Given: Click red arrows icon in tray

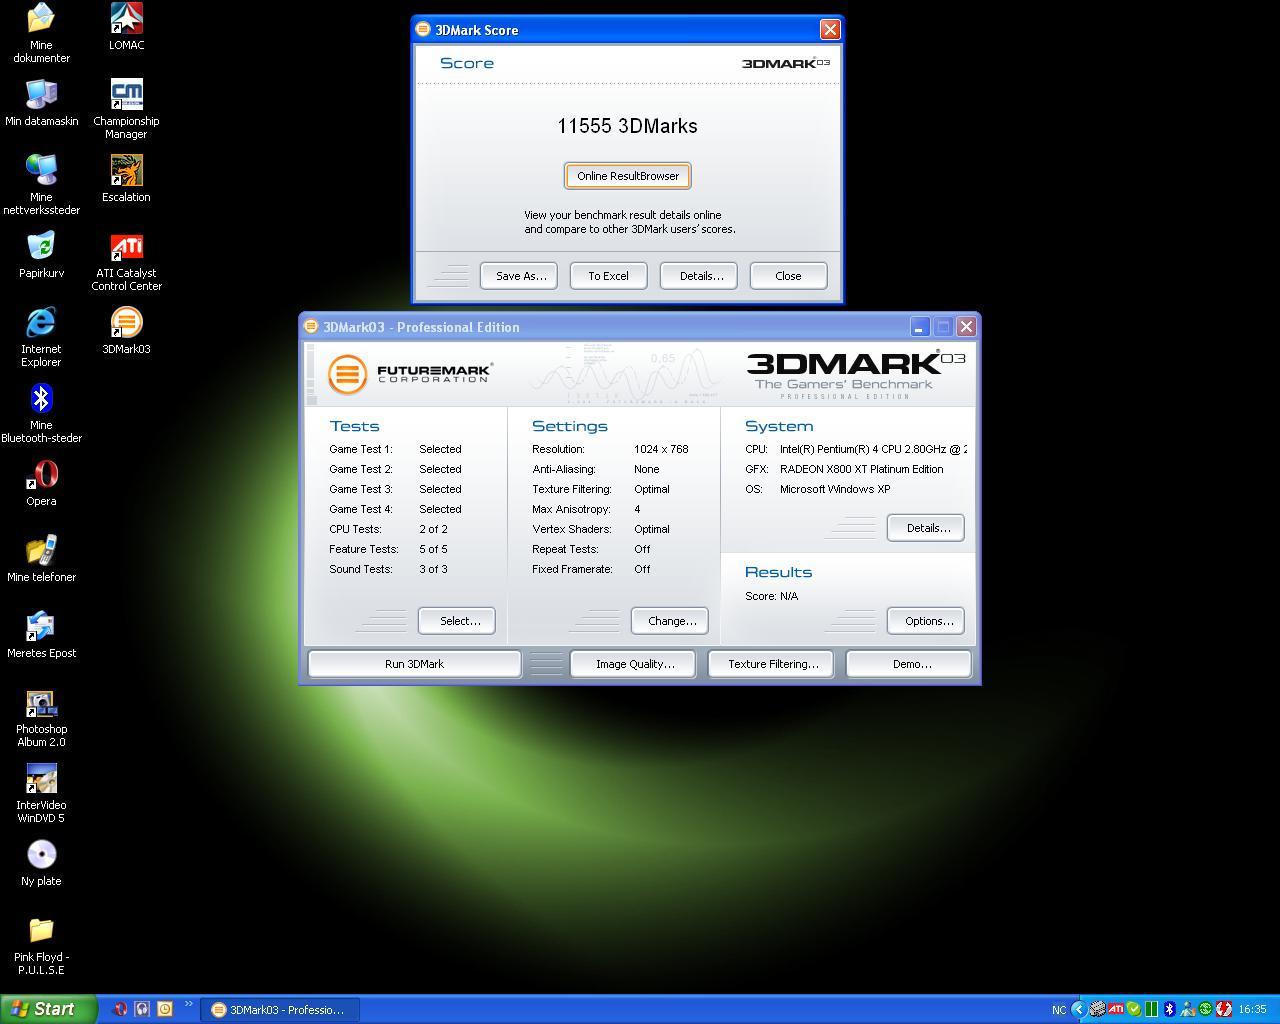Looking at the screenshot, I should pyautogui.click(x=1224, y=1009).
